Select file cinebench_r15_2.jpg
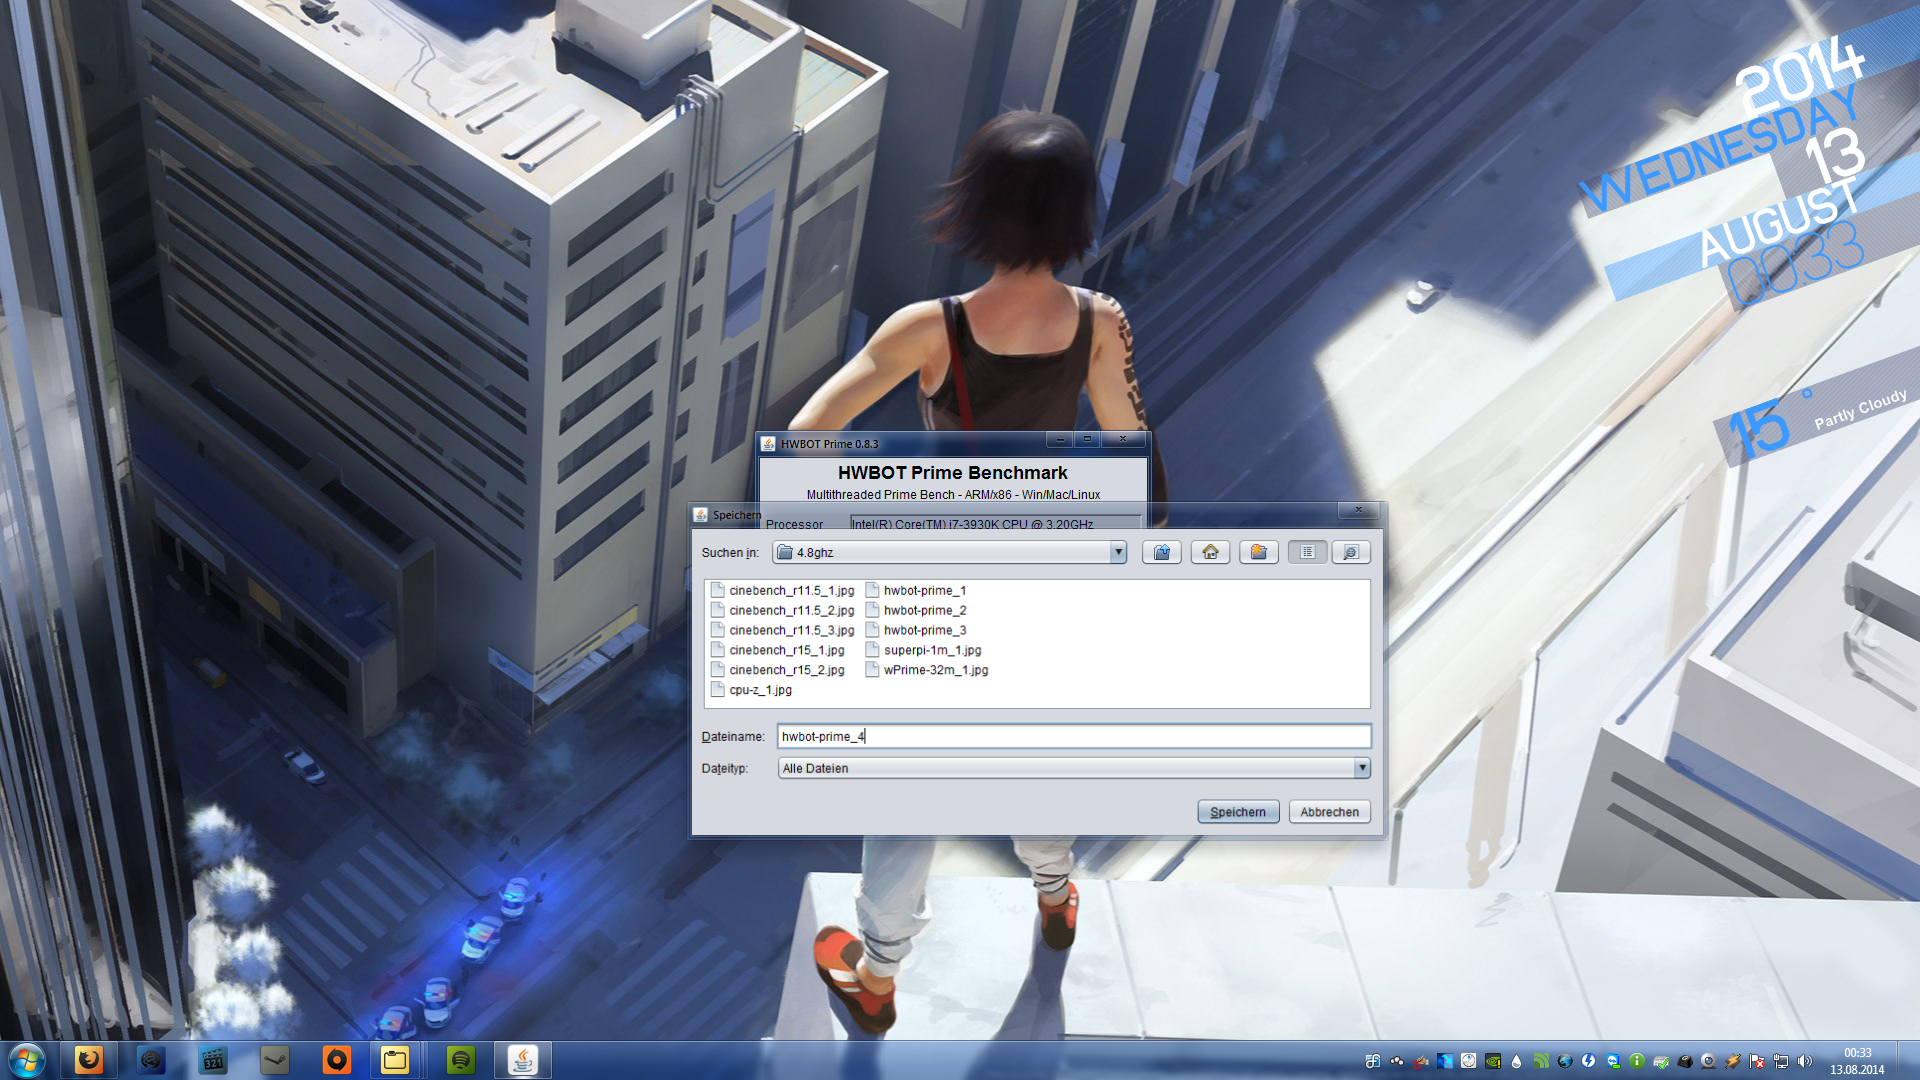This screenshot has width=1920, height=1080. [778, 670]
